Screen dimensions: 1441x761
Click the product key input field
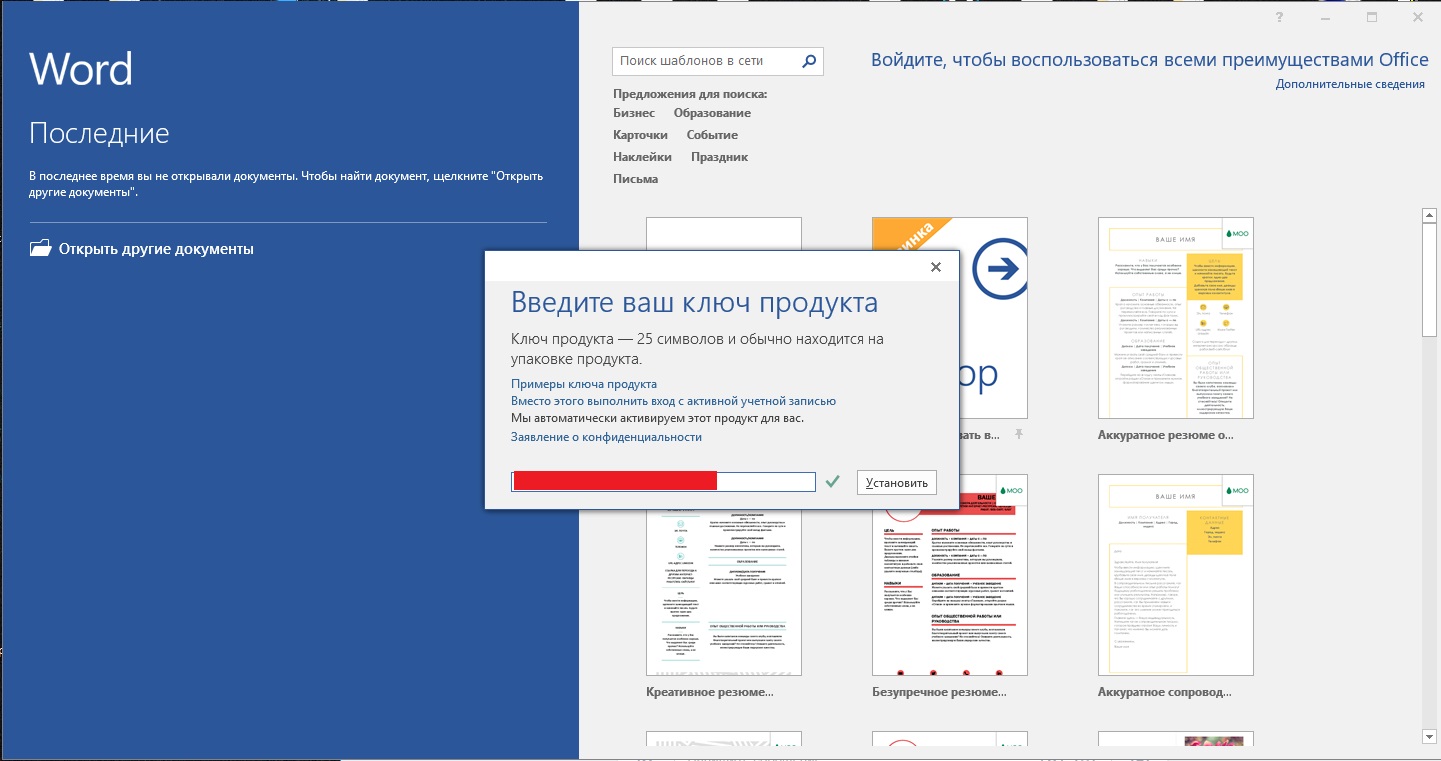tap(663, 482)
